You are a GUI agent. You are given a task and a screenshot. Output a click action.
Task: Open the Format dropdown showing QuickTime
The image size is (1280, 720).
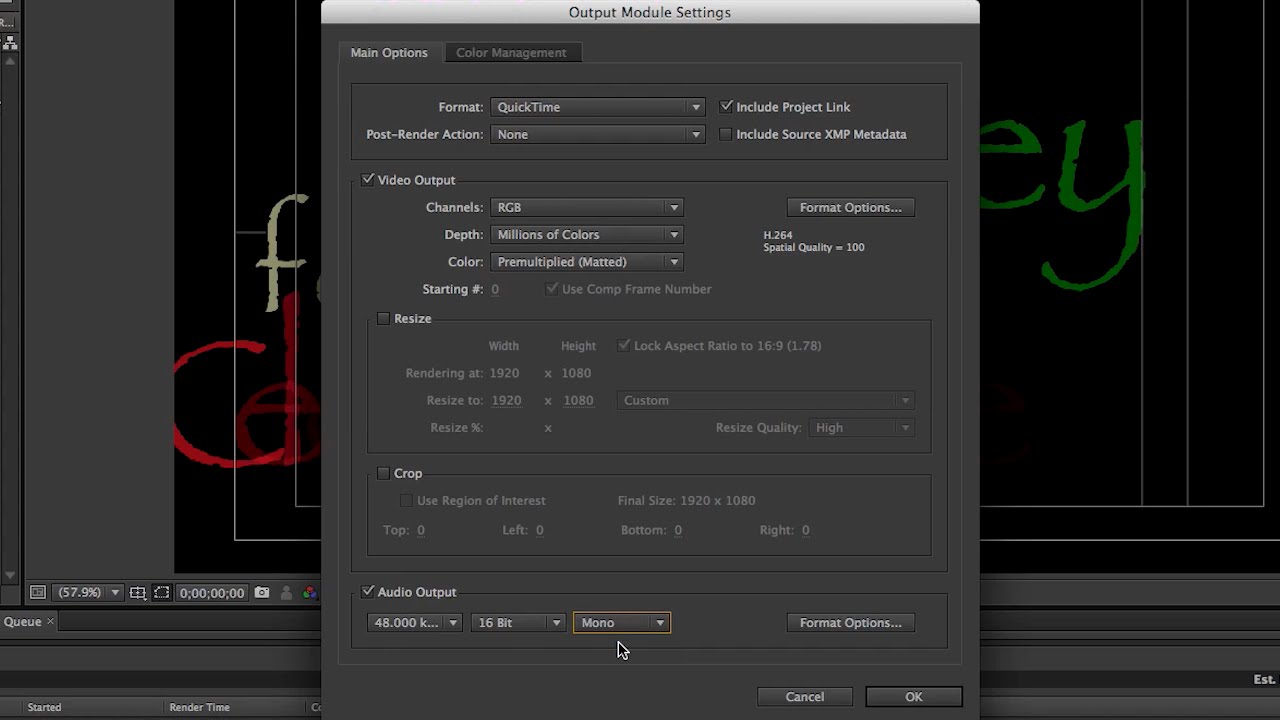pos(597,107)
